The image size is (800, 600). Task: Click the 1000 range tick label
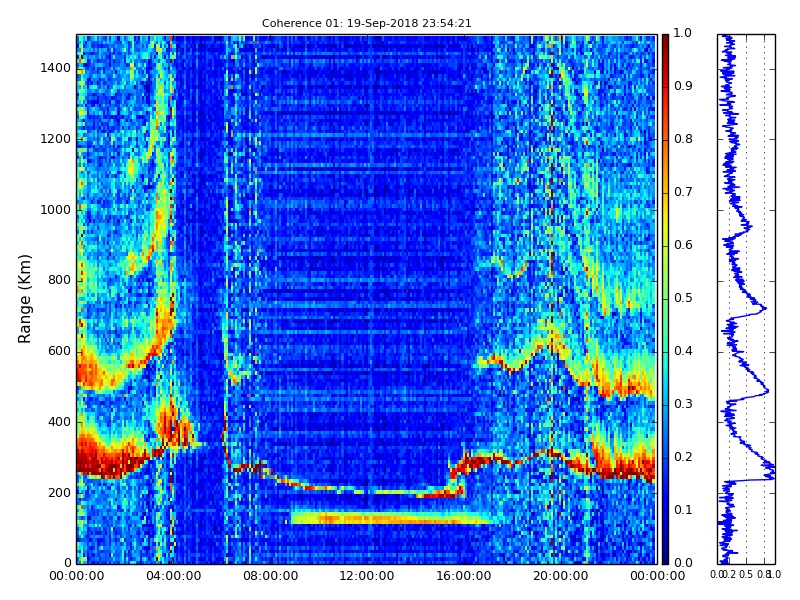55,210
